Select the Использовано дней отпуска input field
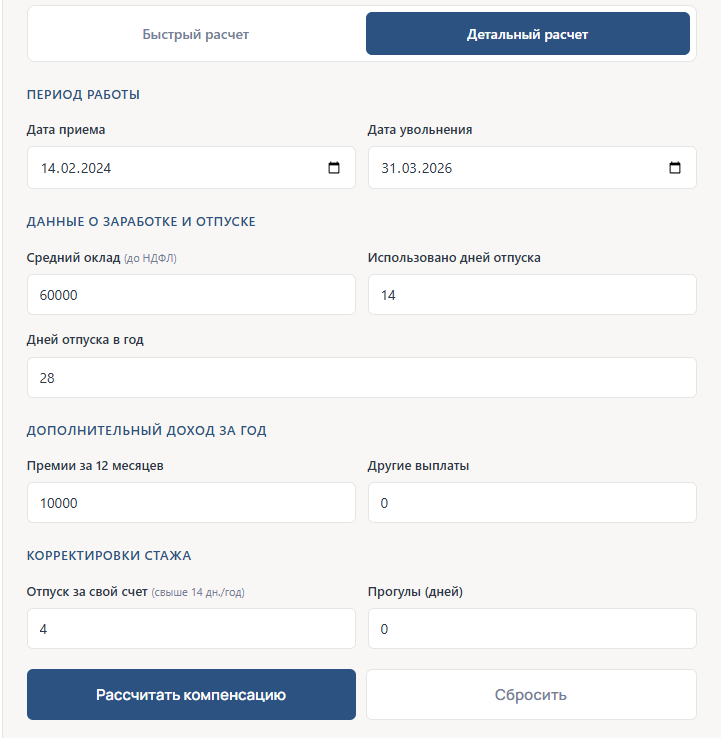This screenshot has height=738, width=721. (x=532, y=295)
